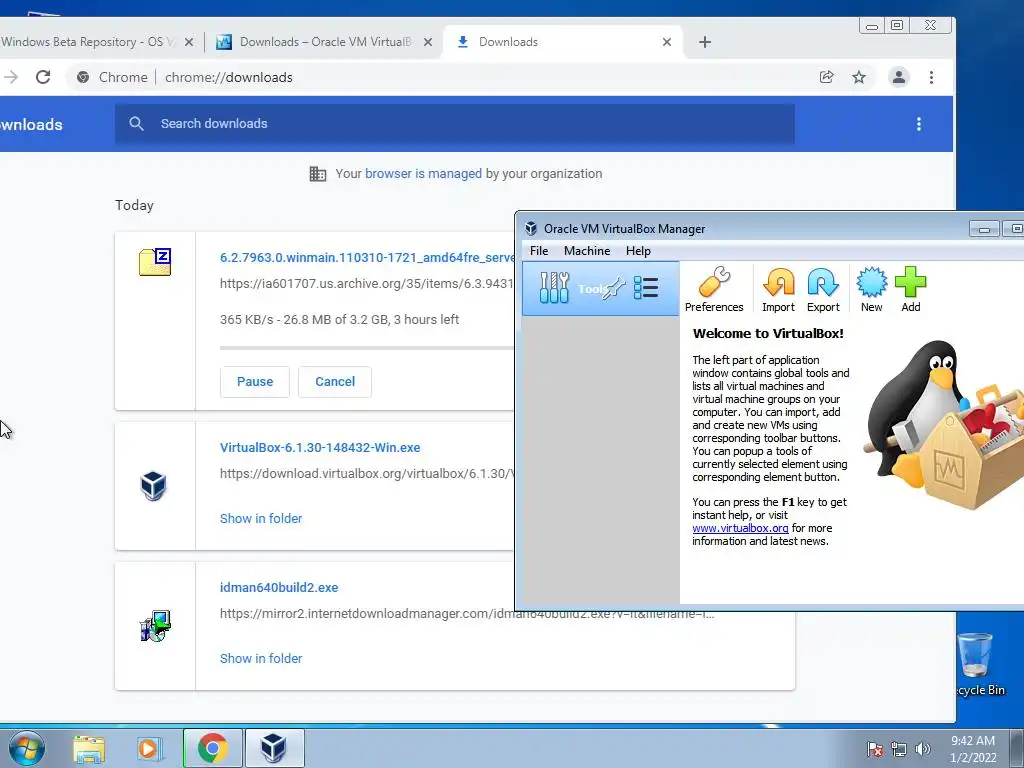Click the VirtualBox installer file icon
The width and height of the screenshot is (1024, 768).
pos(154,486)
